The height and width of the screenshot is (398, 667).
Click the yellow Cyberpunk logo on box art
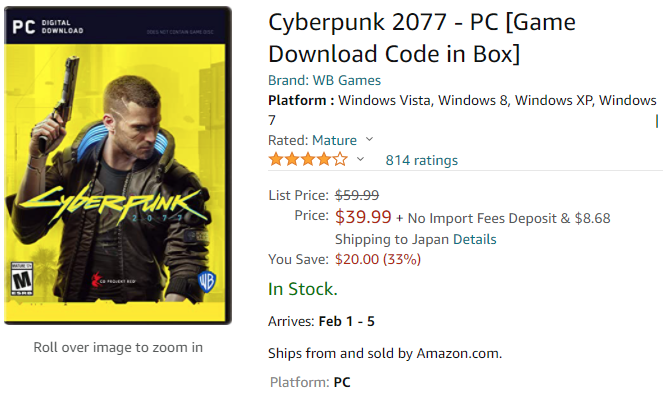[112, 204]
